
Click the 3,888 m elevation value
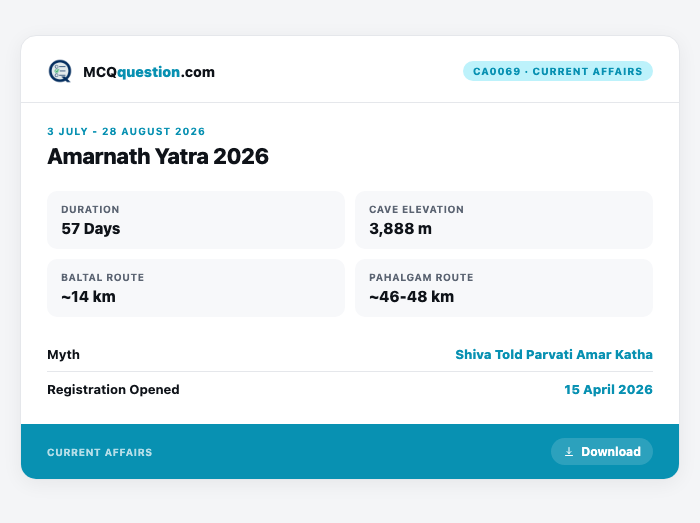[400, 229]
